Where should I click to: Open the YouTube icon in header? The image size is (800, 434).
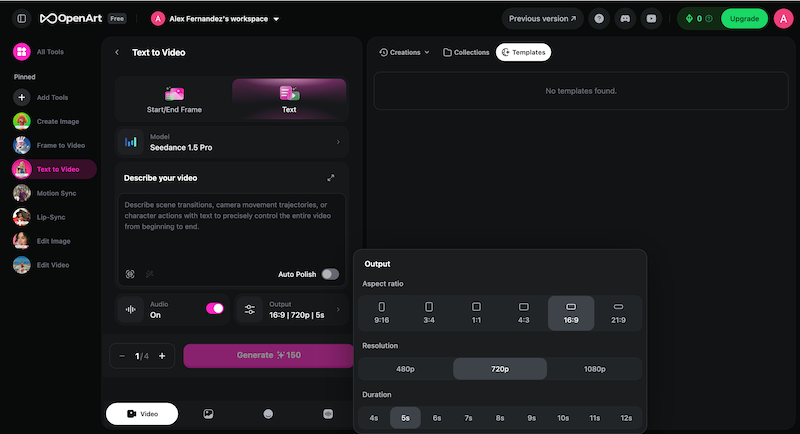pyautogui.click(x=651, y=18)
